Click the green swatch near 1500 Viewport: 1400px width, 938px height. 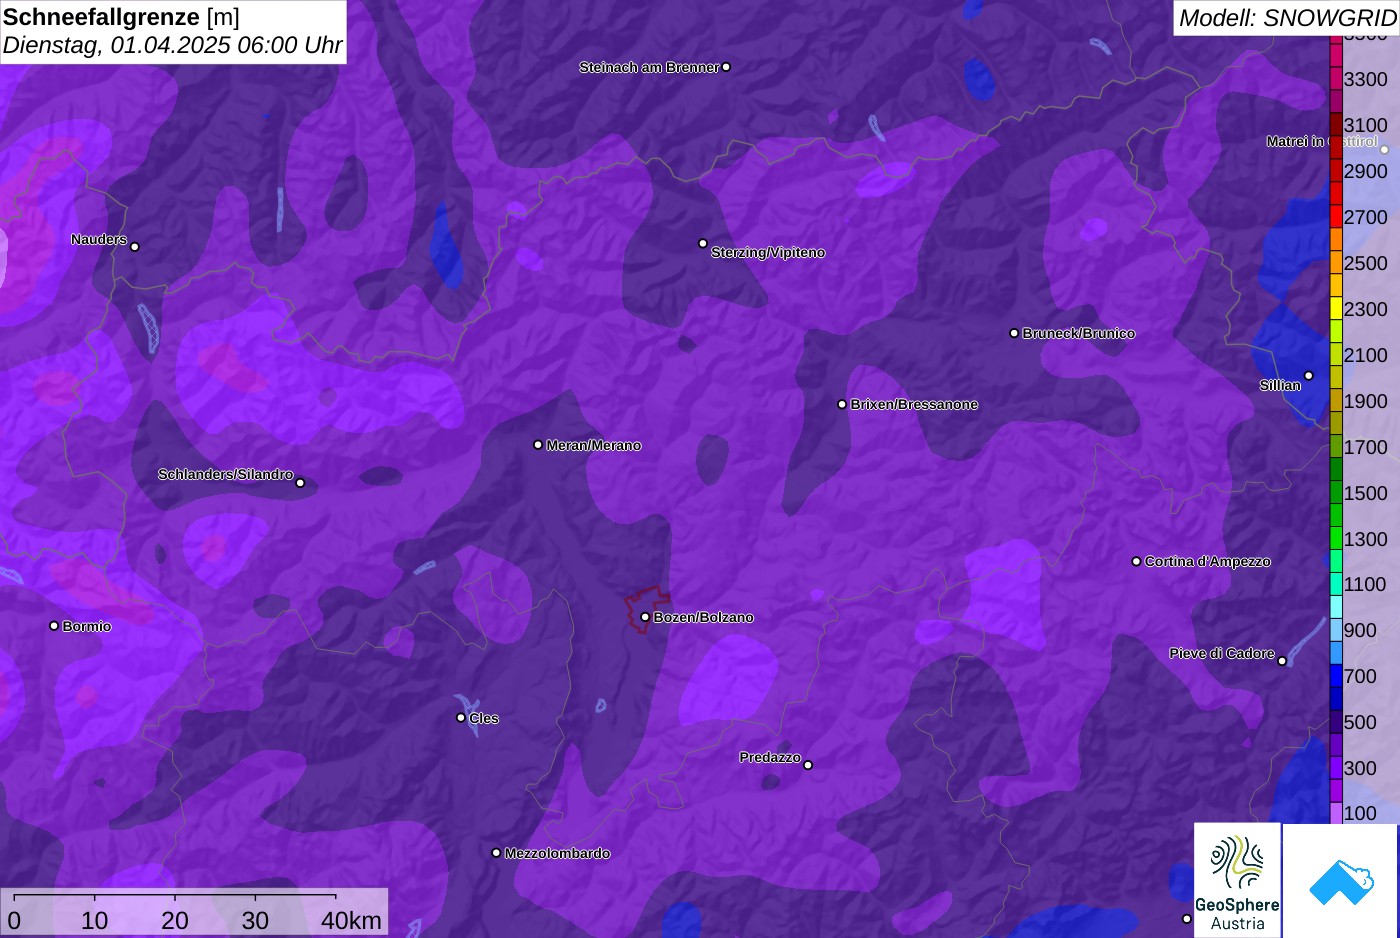[x=1336, y=493]
